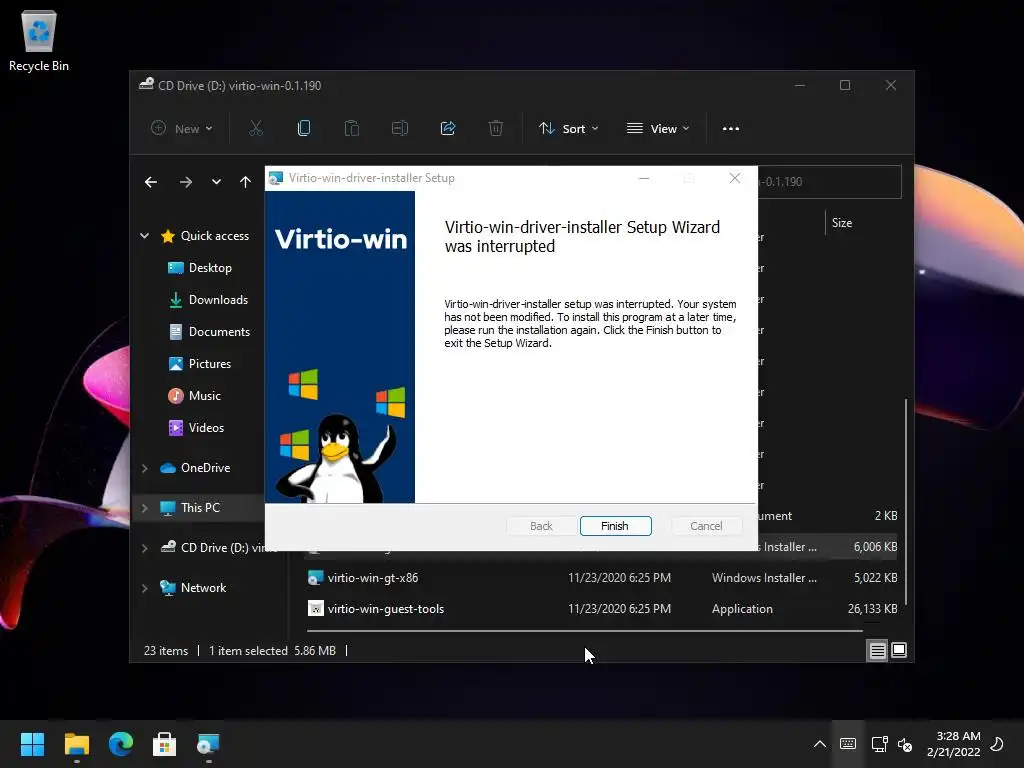Switch to the details view layout icon

click(x=877, y=650)
